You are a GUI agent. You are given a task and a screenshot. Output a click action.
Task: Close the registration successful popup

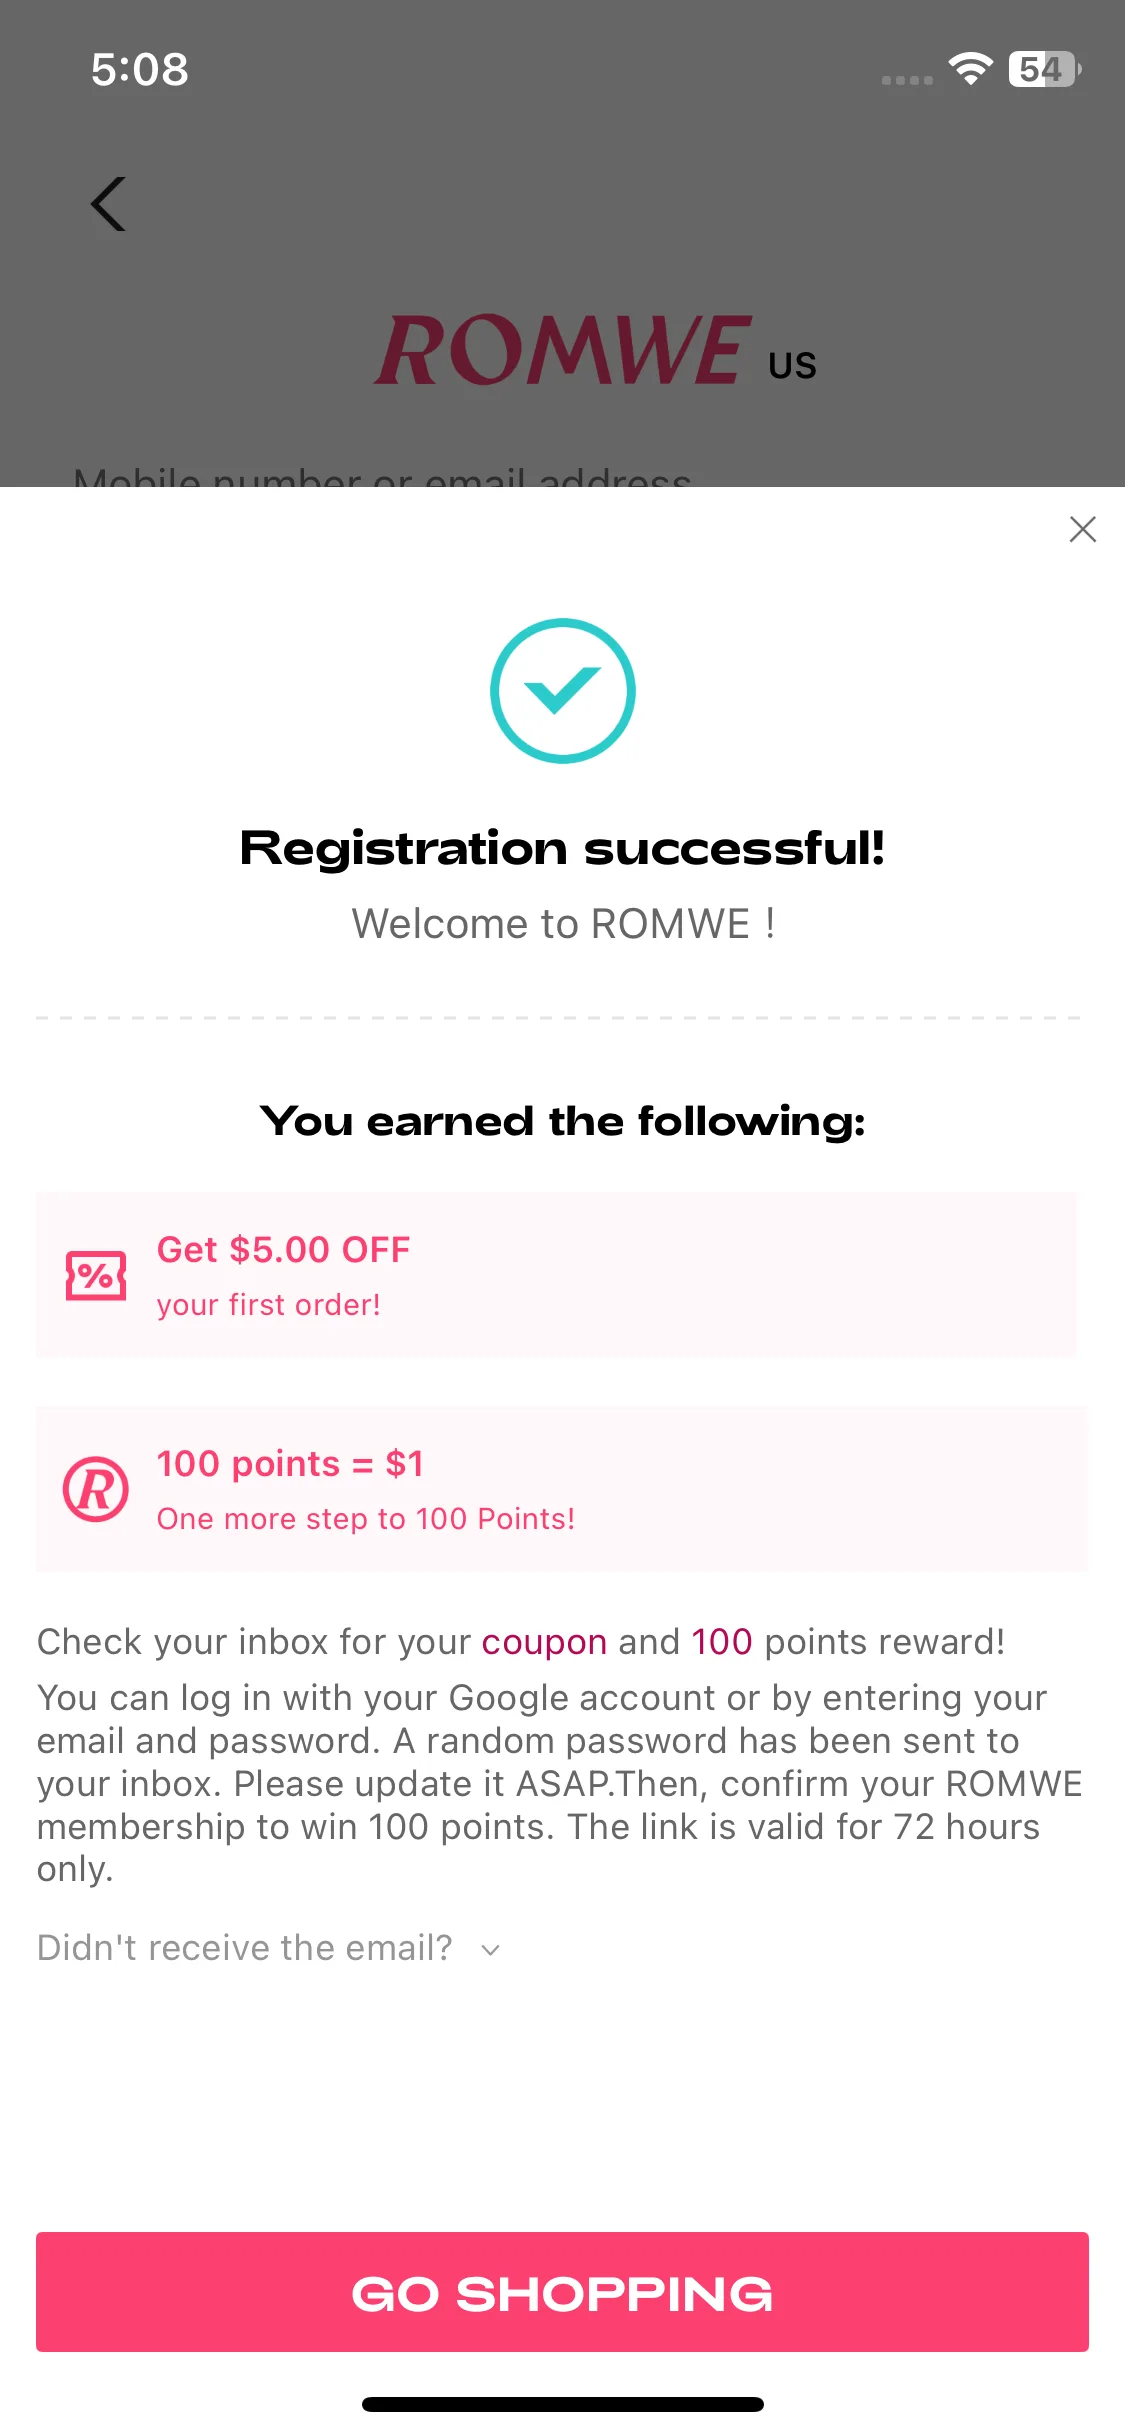[1082, 529]
